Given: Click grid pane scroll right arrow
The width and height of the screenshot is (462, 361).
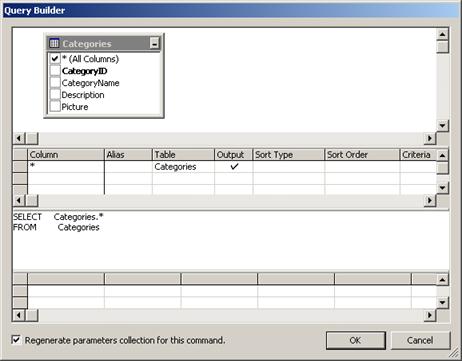Looking at the screenshot, I should pos(430,200).
